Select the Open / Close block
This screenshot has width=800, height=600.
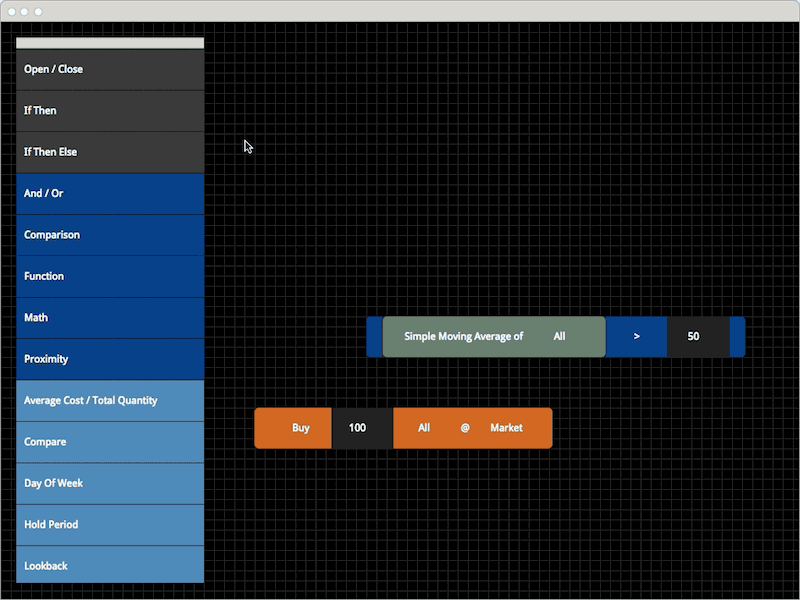click(x=110, y=69)
